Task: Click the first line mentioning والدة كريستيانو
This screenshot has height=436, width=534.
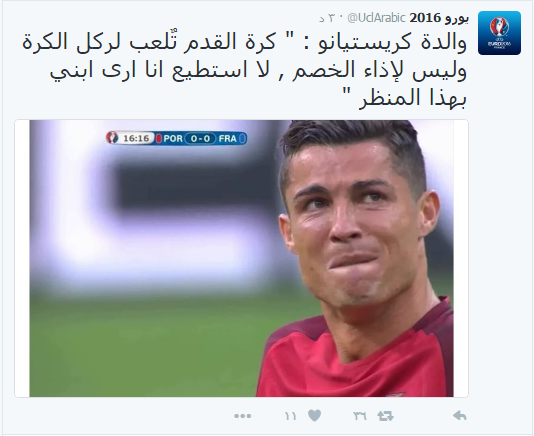Action: (x=244, y=43)
